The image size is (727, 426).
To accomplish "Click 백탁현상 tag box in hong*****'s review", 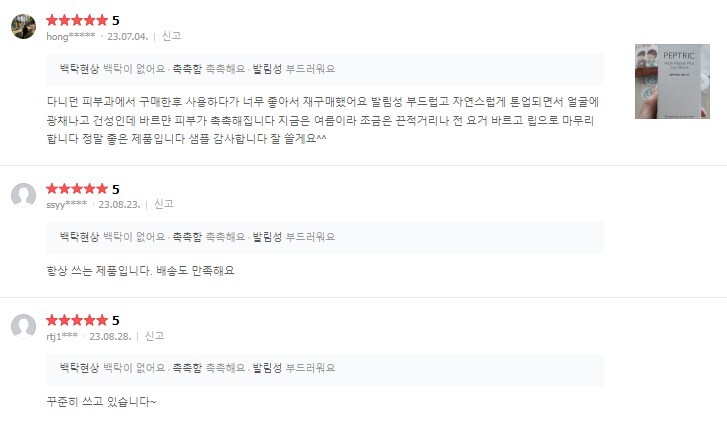I will (325, 69).
